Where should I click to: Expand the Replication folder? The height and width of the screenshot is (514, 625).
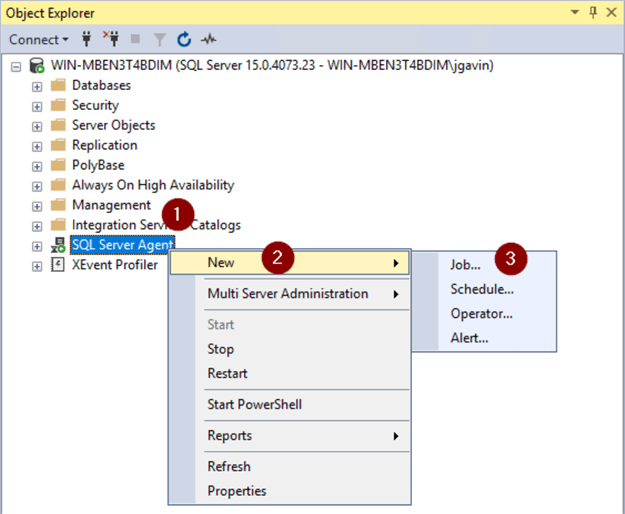coord(37,146)
